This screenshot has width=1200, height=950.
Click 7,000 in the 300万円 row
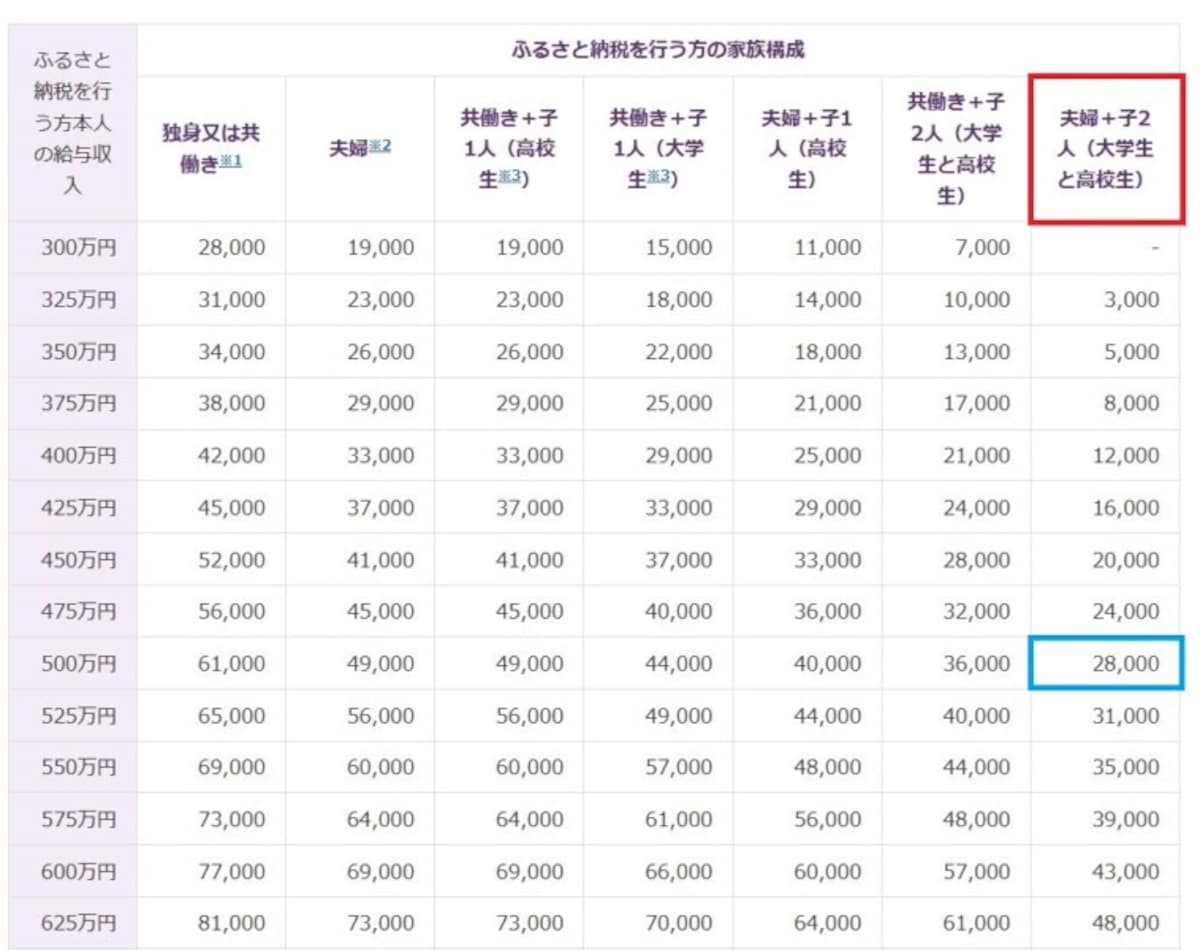[983, 248]
